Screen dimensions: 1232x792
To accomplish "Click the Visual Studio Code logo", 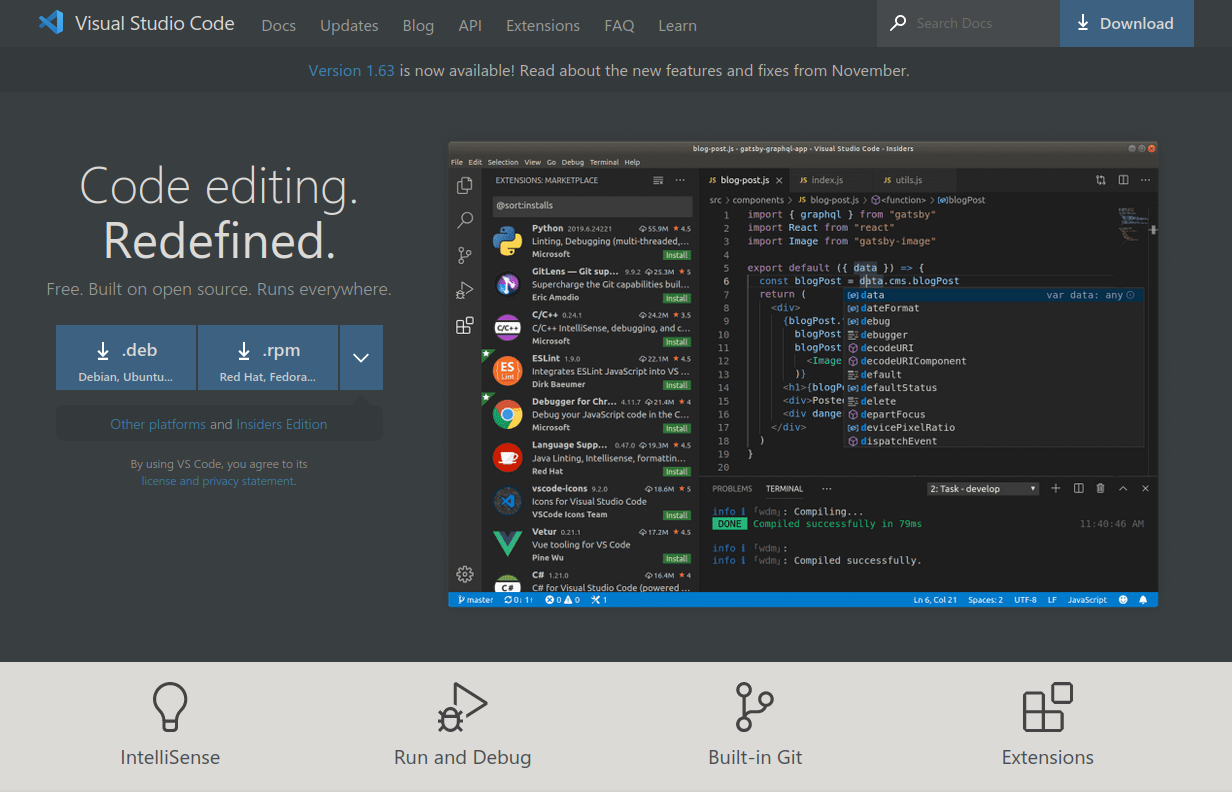I will coord(50,23).
